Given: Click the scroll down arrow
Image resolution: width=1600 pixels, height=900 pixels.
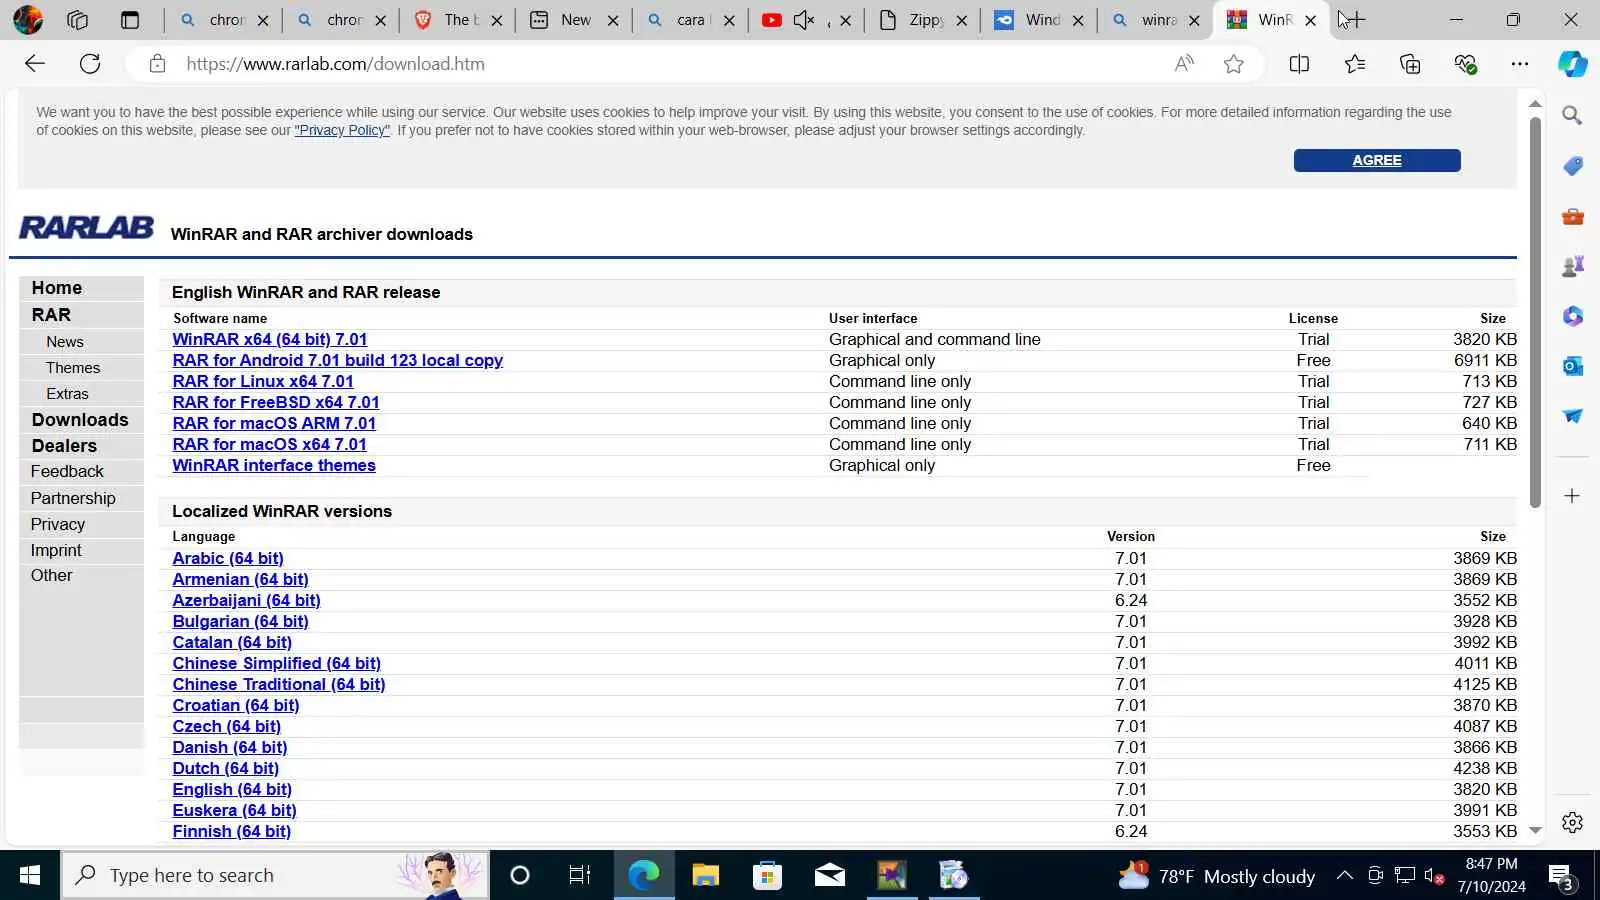Looking at the screenshot, I should [1535, 830].
